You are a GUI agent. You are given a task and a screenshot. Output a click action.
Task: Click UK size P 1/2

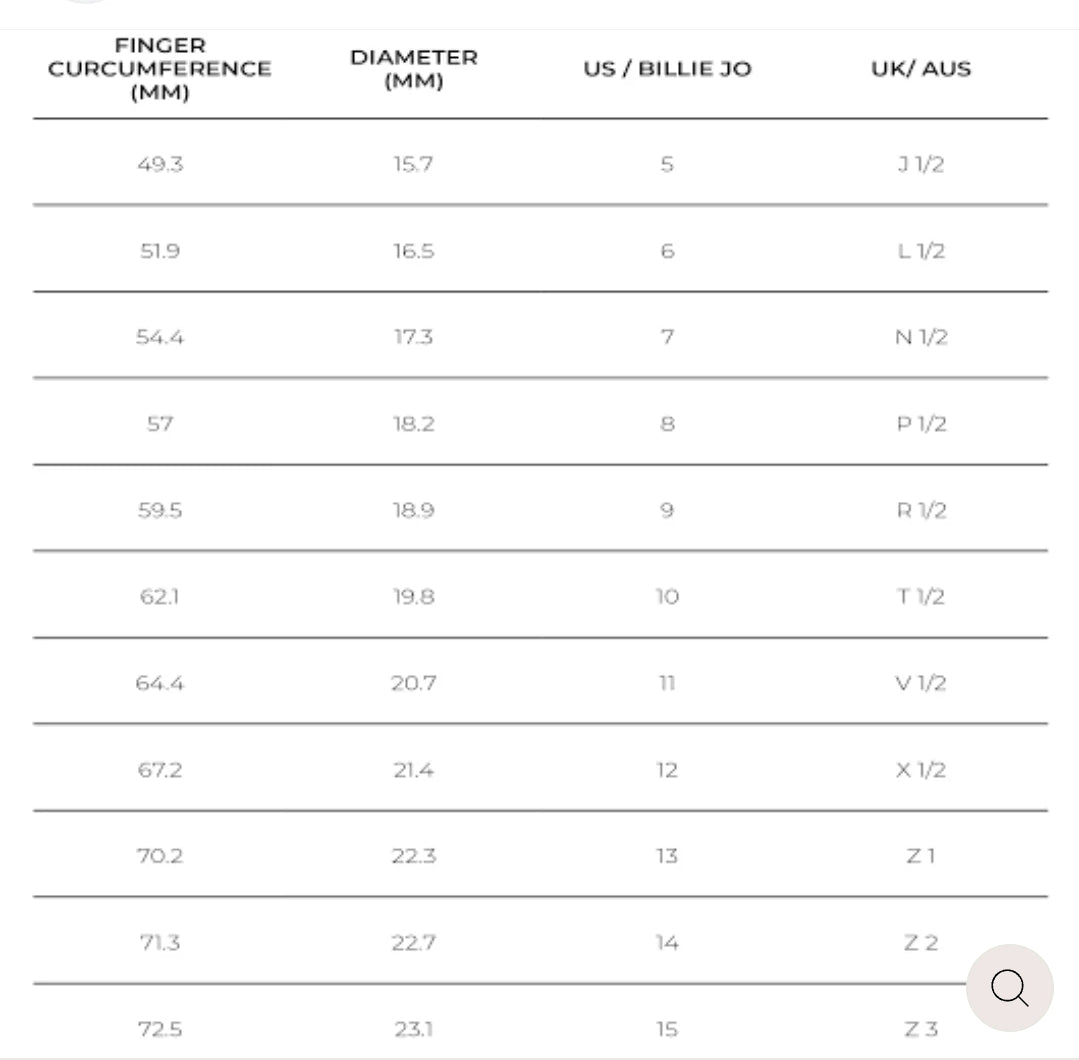[x=921, y=424]
